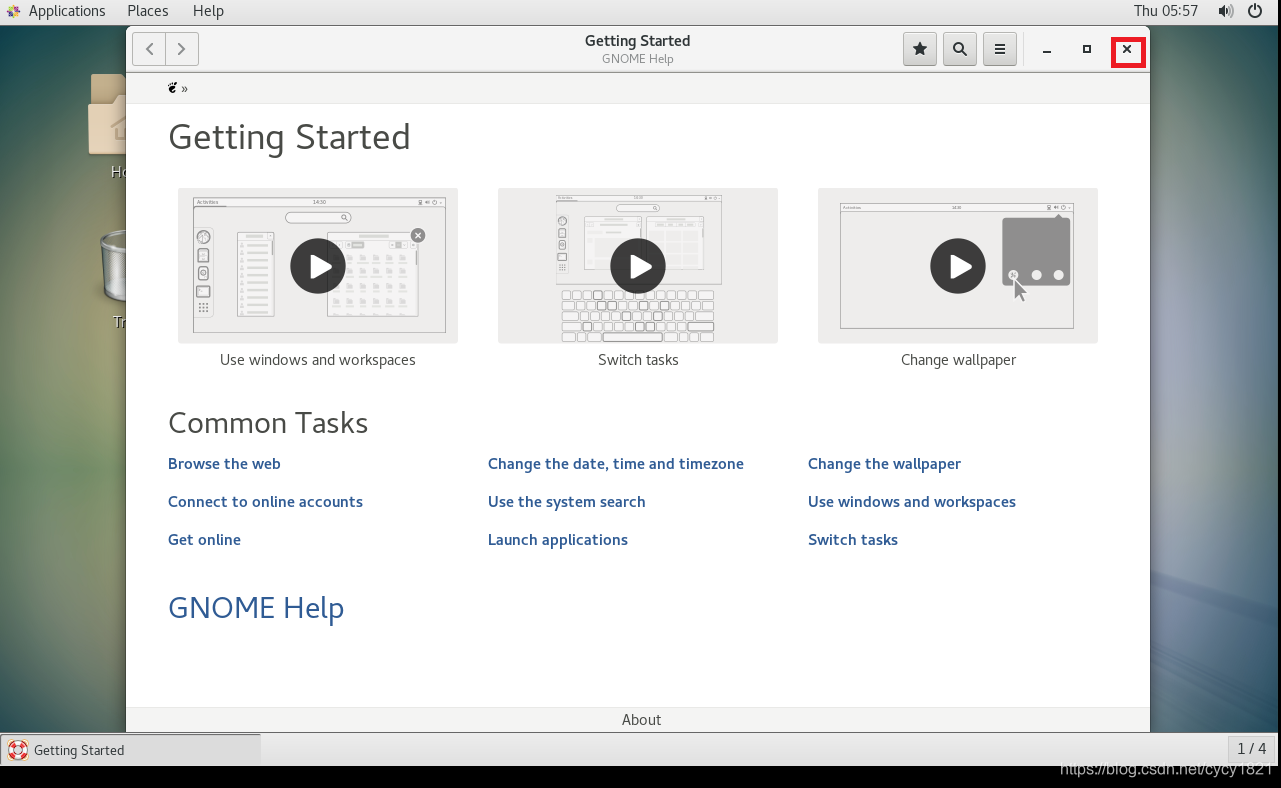Open the volume speaker icon
The width and height of the screenshot is (1281, 788).
point(1226,11)
